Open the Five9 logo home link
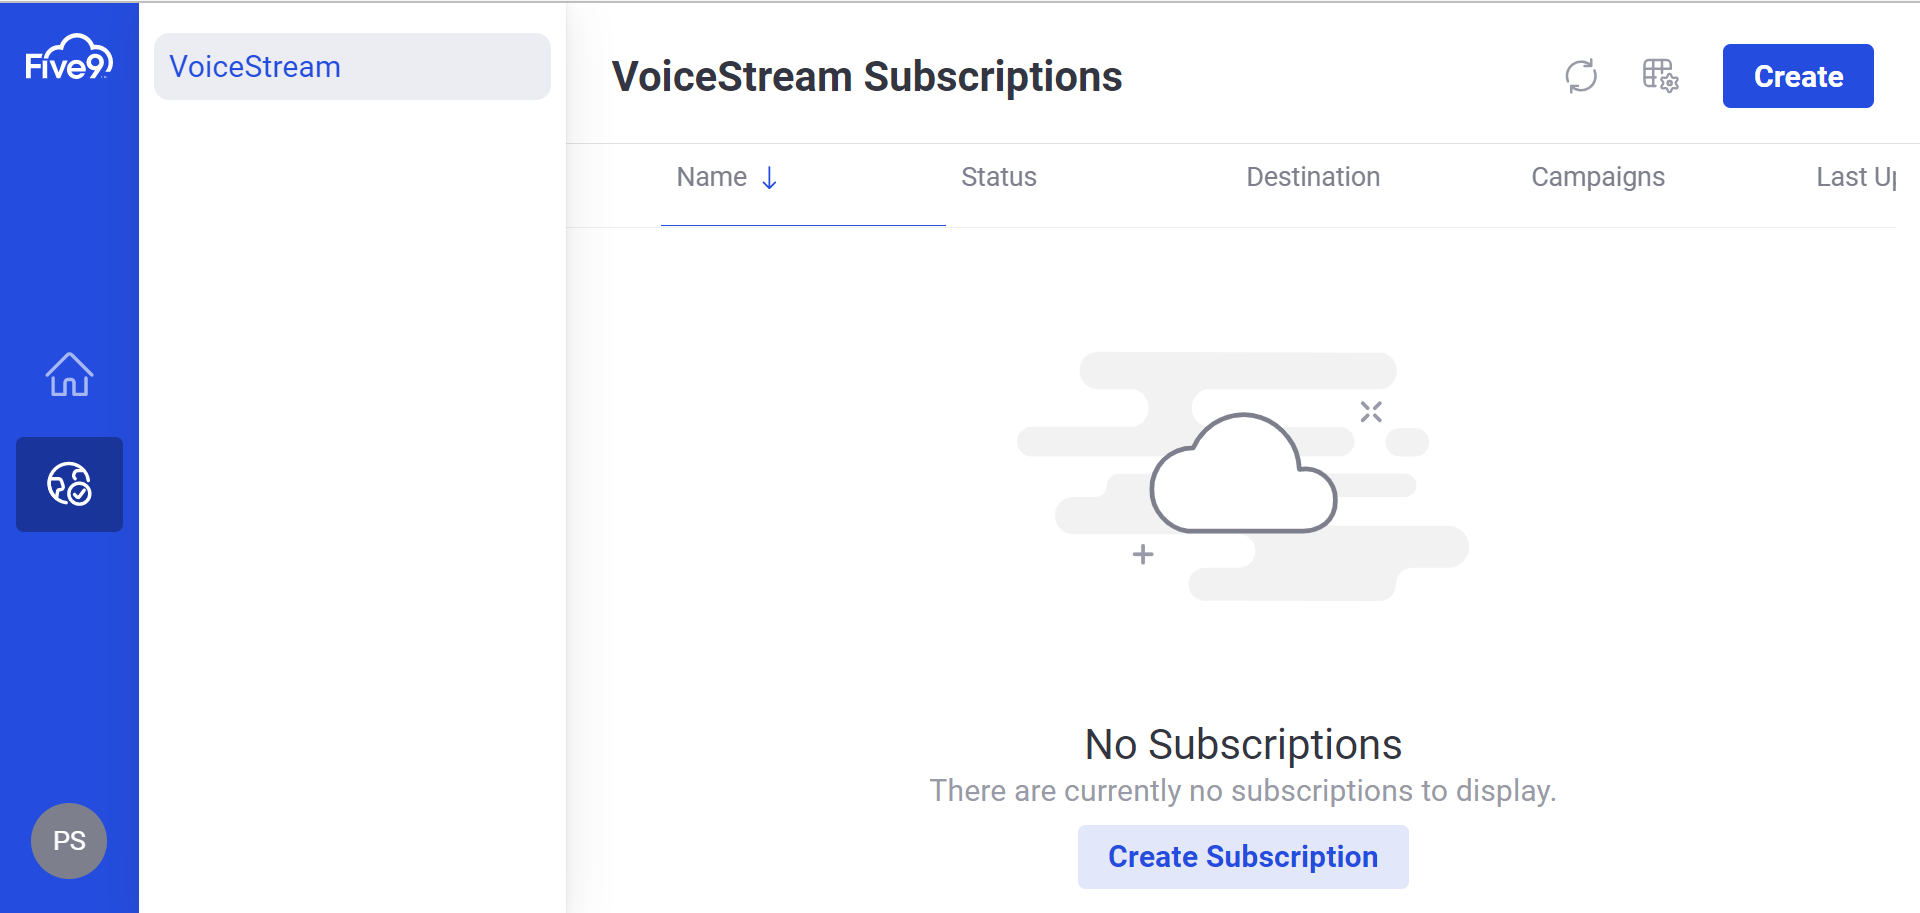 [x=69, y=57]
